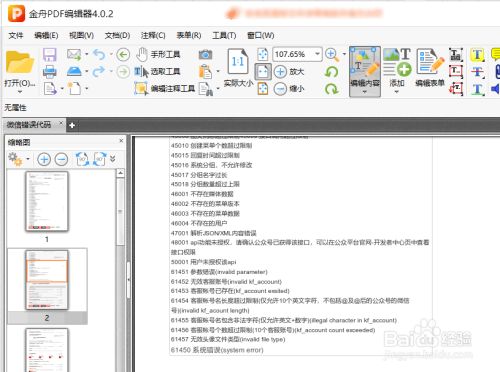
Task: Expand the Open (打开) button dropdown arrow
Action: [x=19, y=92]
